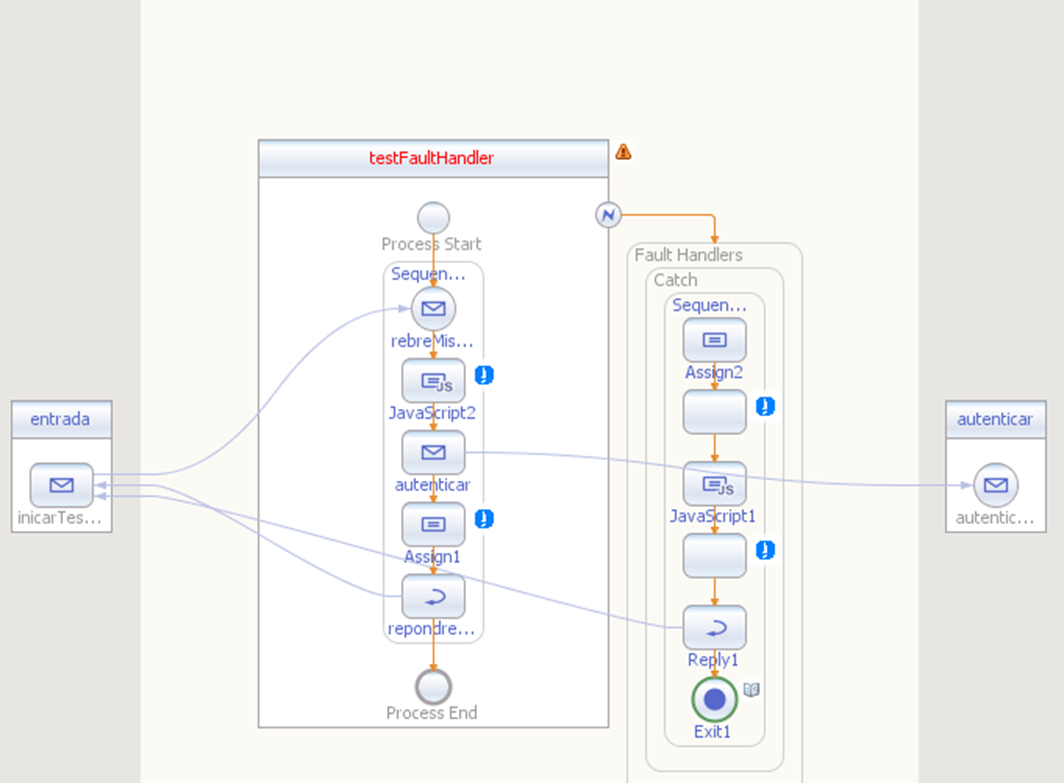Click the blue info badge next to JavaScript2

[484, 375]
